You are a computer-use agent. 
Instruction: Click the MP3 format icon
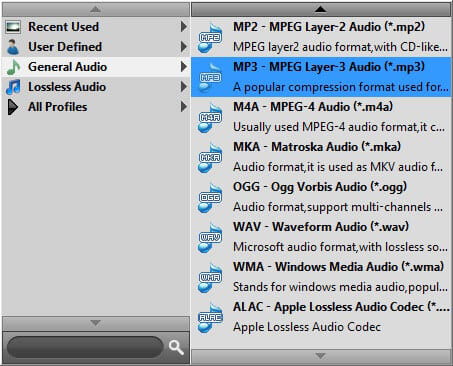[x=210, y=78]
